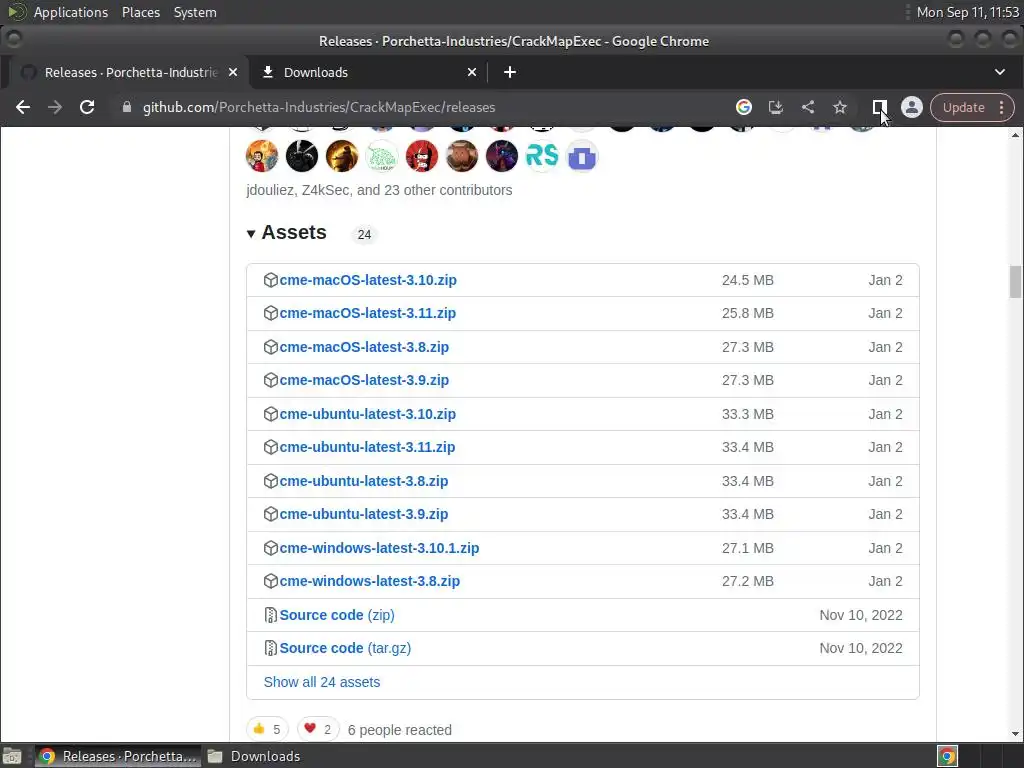1024x768 pixels.
Task: Click the file-zip icon beside Source code (zip)
Action: pos(270,615)
